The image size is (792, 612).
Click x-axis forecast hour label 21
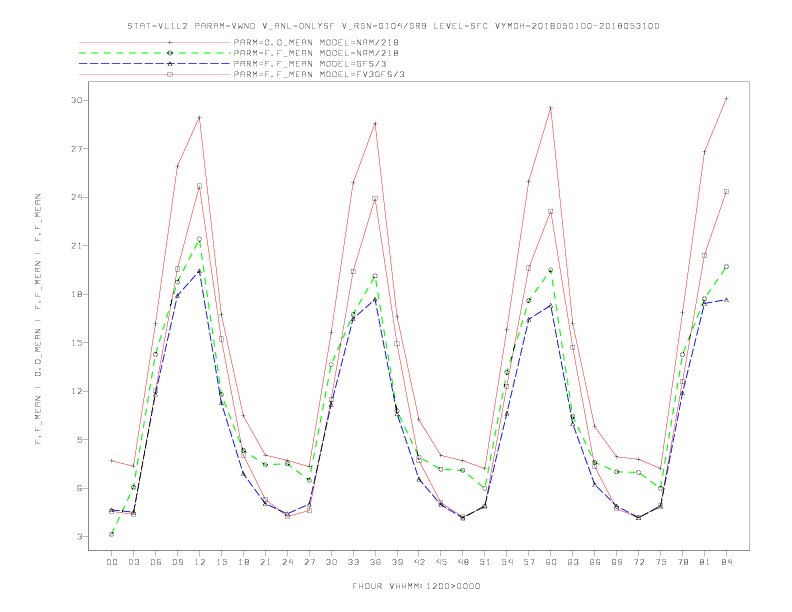pos(265,562)
